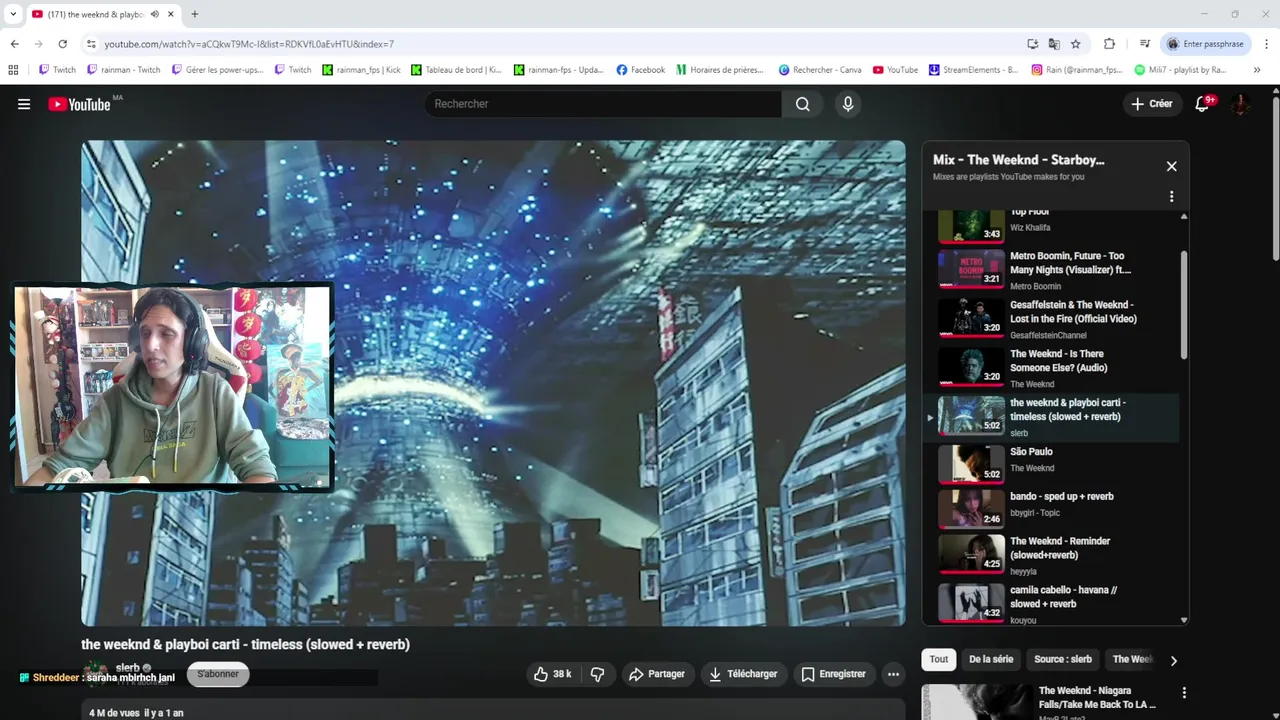Open more actions ellipsis under video
This screenshot has width=1280, height=720.
point(893,674)
